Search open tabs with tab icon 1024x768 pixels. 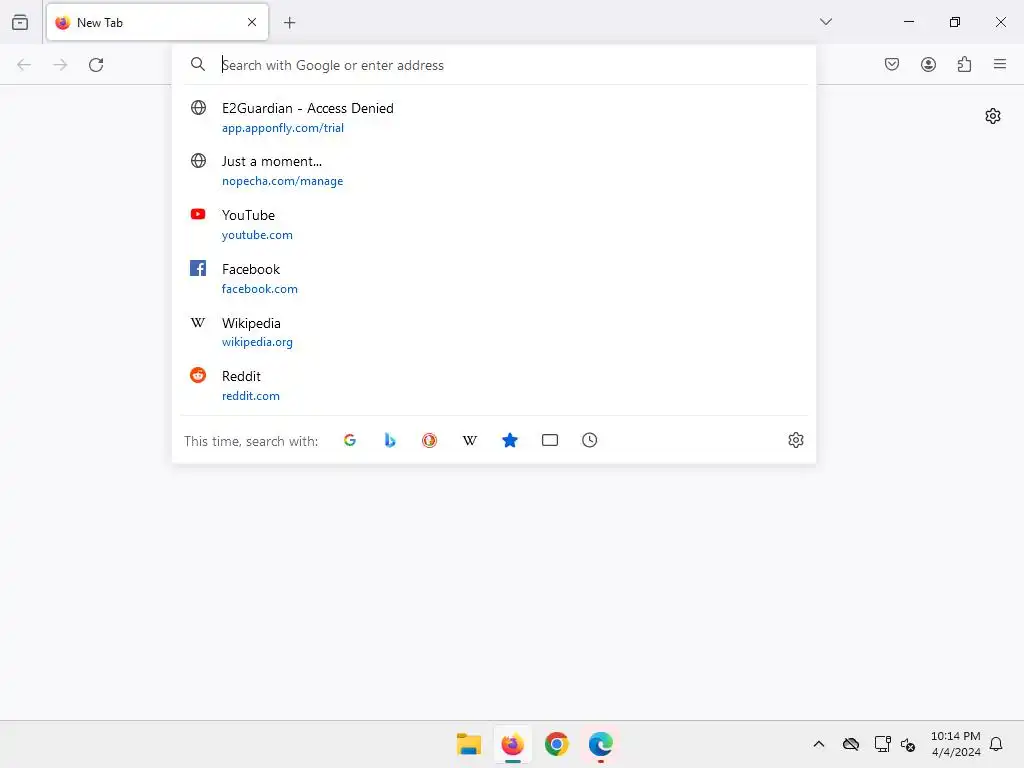point(550,440)
